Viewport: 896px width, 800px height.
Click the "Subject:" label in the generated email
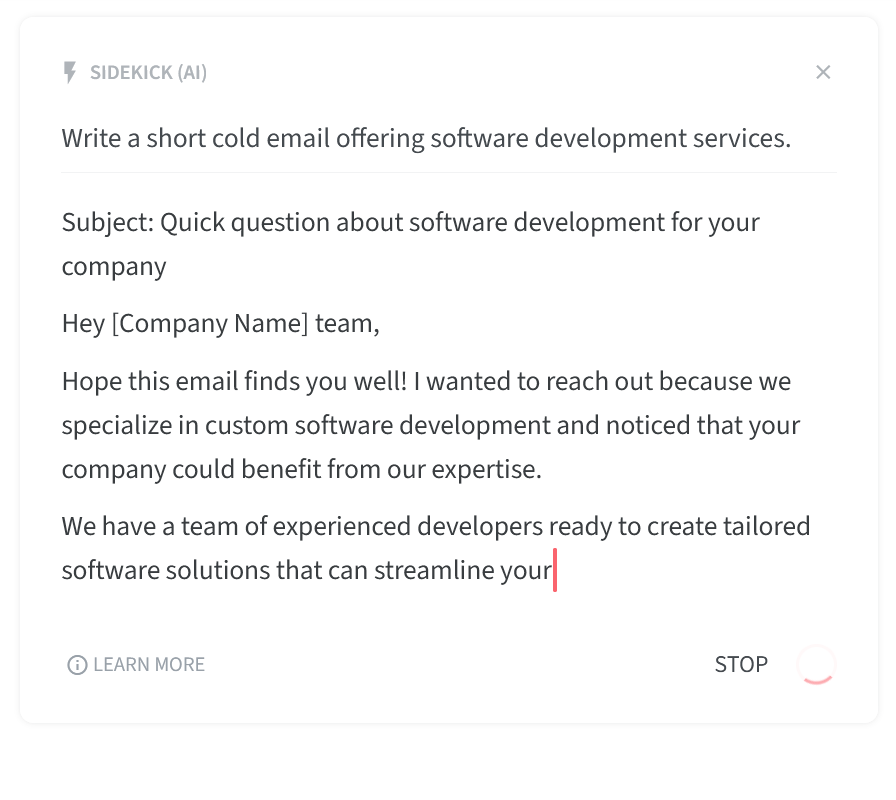click(108, 222)
